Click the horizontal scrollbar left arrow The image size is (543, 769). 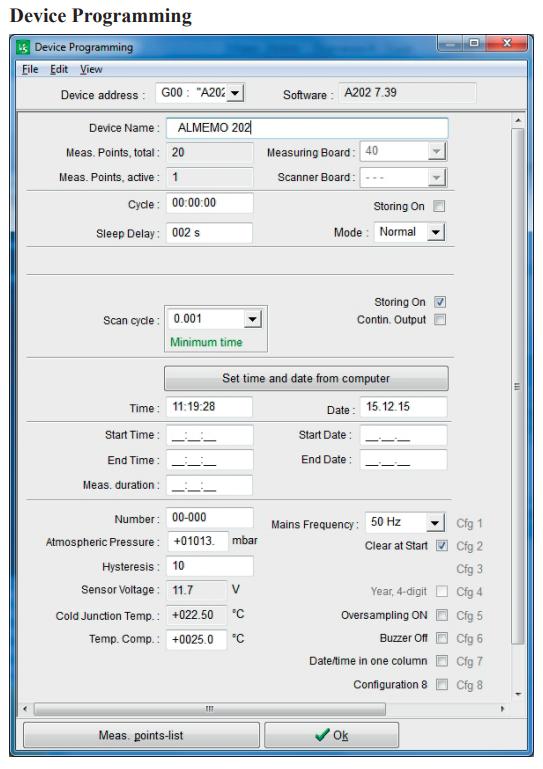pyautogui.click(x=26, y=709)
